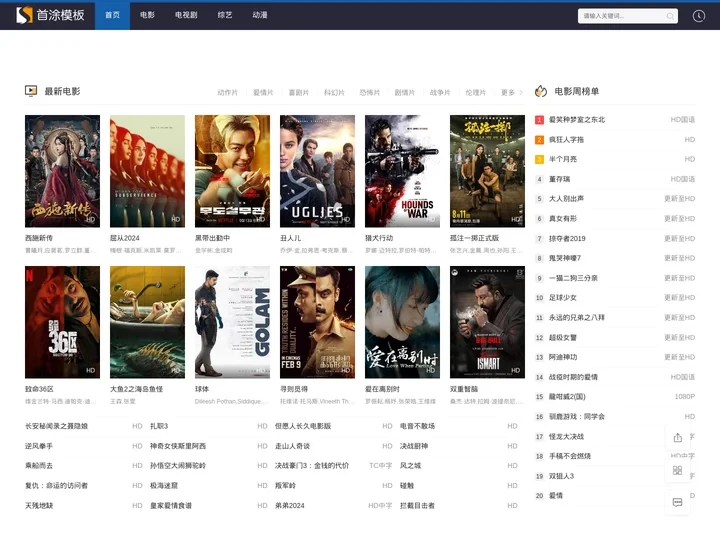Click the 猎犬行动 title link
Viewport: 720px width, 540px height.
(379, 238)
